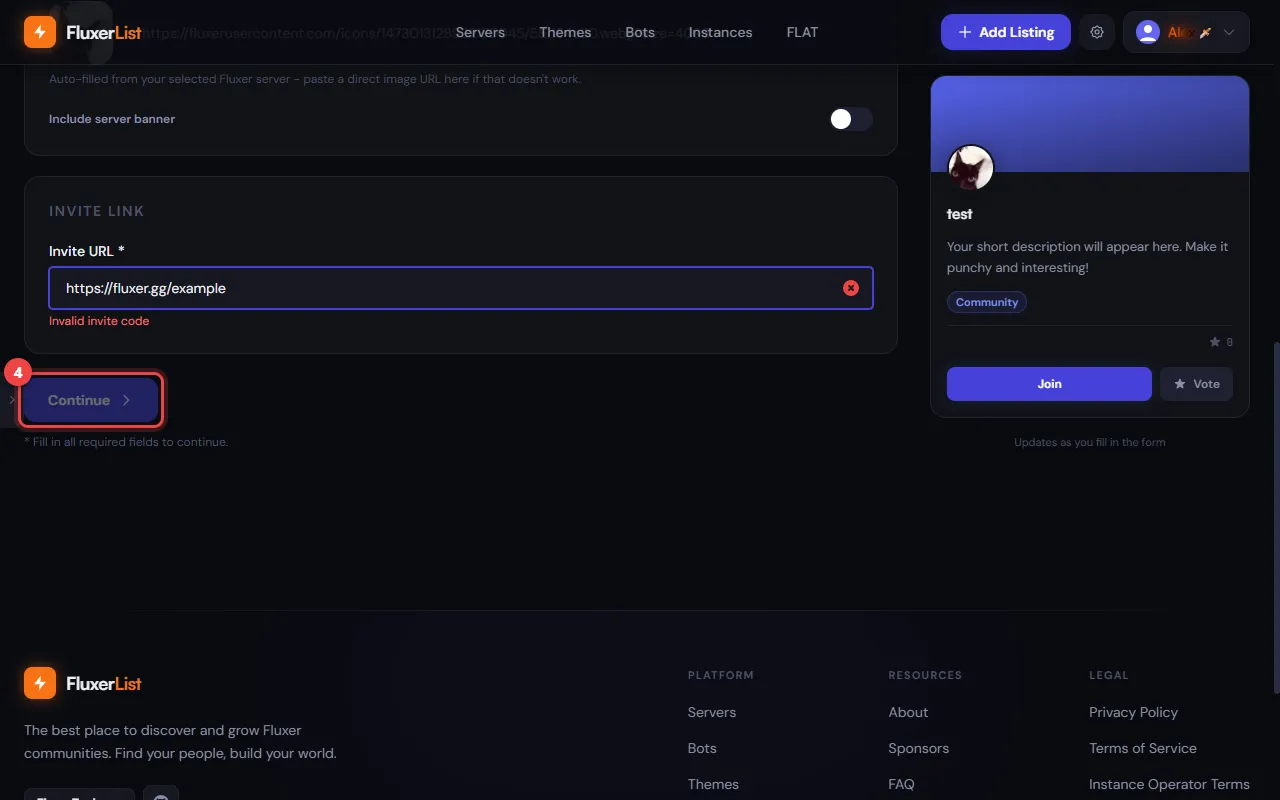Click the star rating icon in preview card
Image resolution: width=1280 pixels, height=800 pixels.
coord(1215,342)
